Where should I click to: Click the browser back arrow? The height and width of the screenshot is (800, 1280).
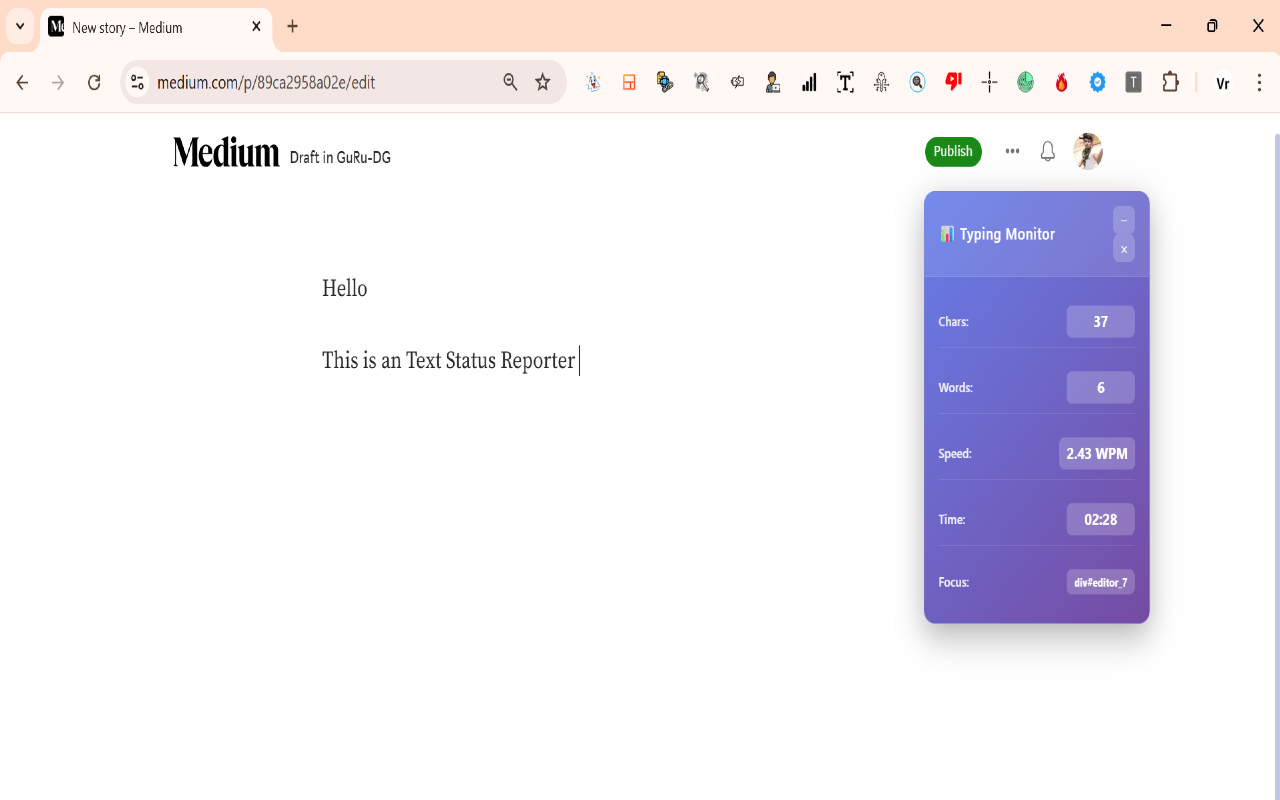(22, 83)
